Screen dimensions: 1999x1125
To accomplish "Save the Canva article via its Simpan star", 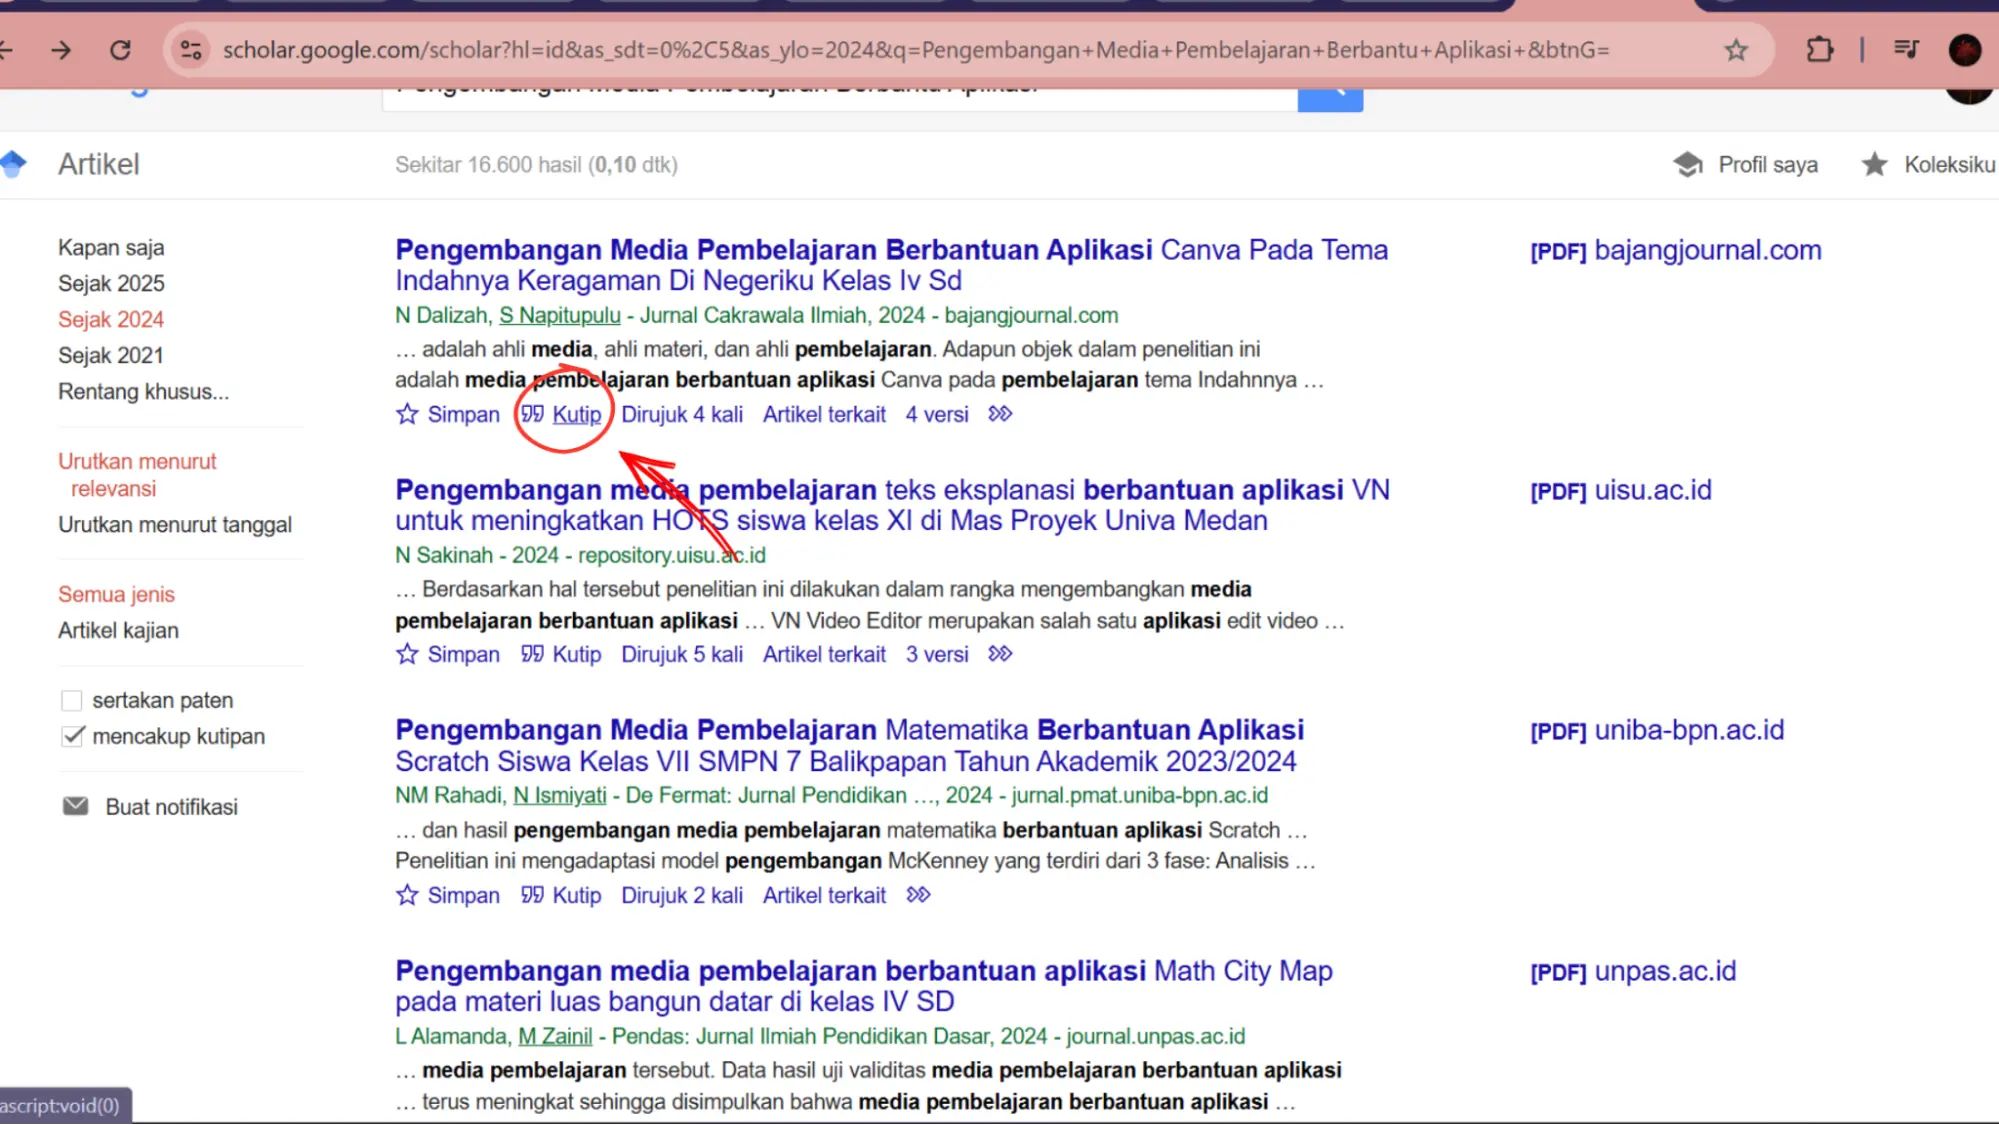I will coord(407,413).
